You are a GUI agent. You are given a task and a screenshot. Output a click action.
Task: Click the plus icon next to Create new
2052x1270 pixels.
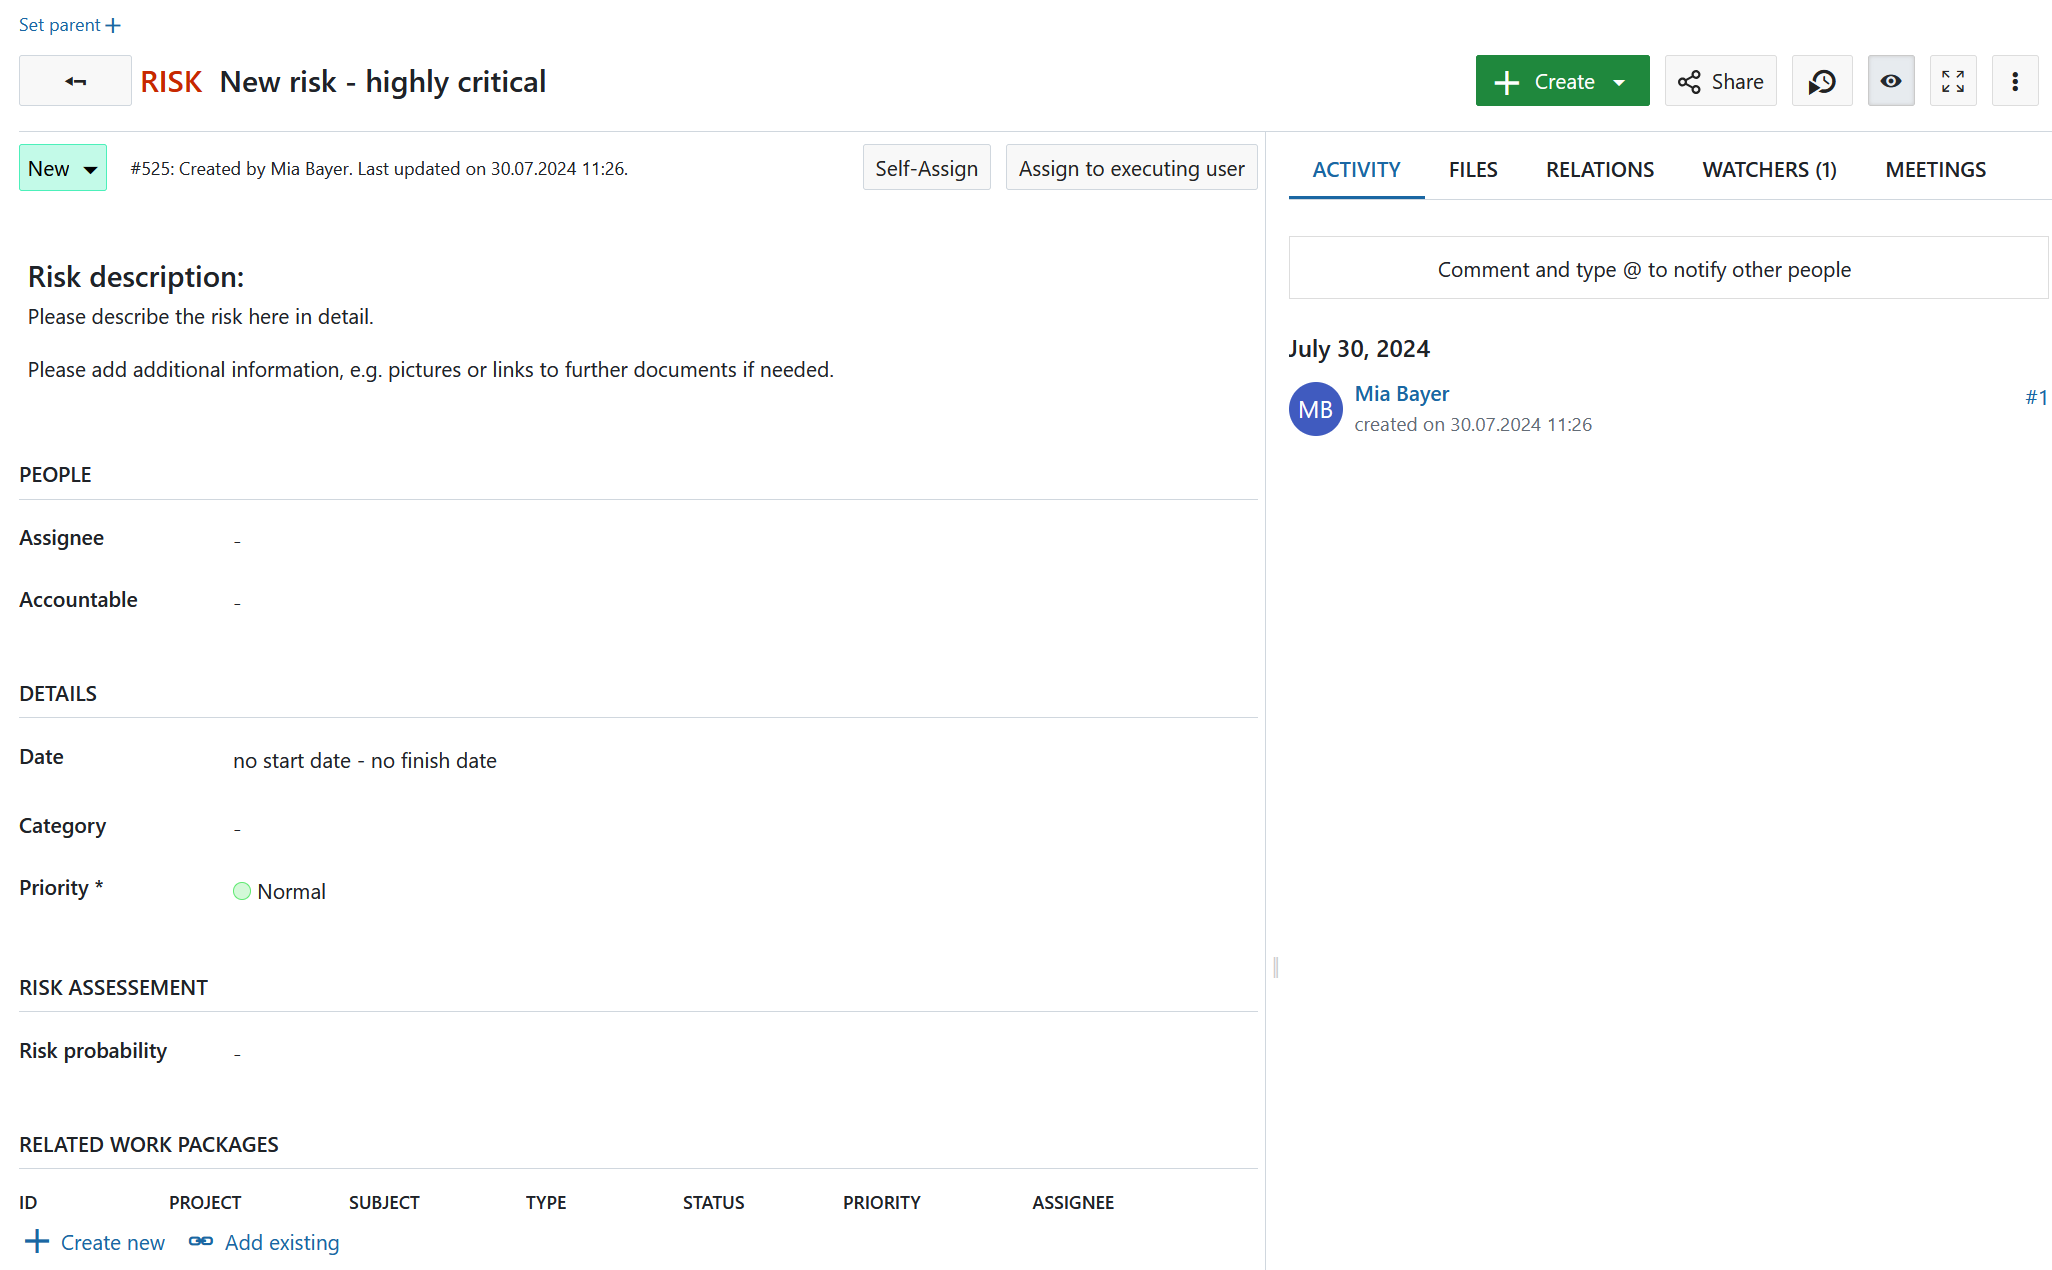tap(37, 1242)
